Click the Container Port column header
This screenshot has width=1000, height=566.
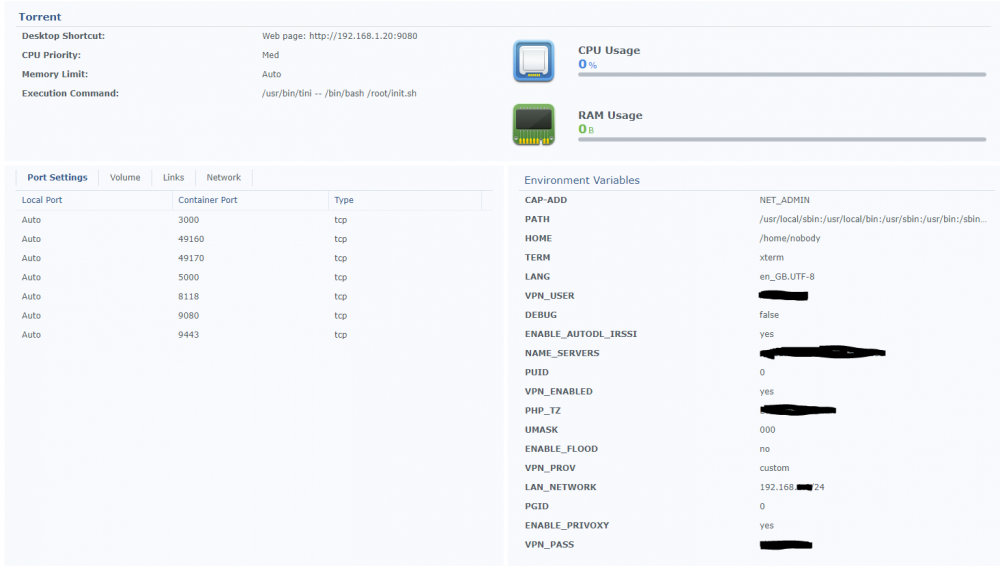[x=250, y=200]
